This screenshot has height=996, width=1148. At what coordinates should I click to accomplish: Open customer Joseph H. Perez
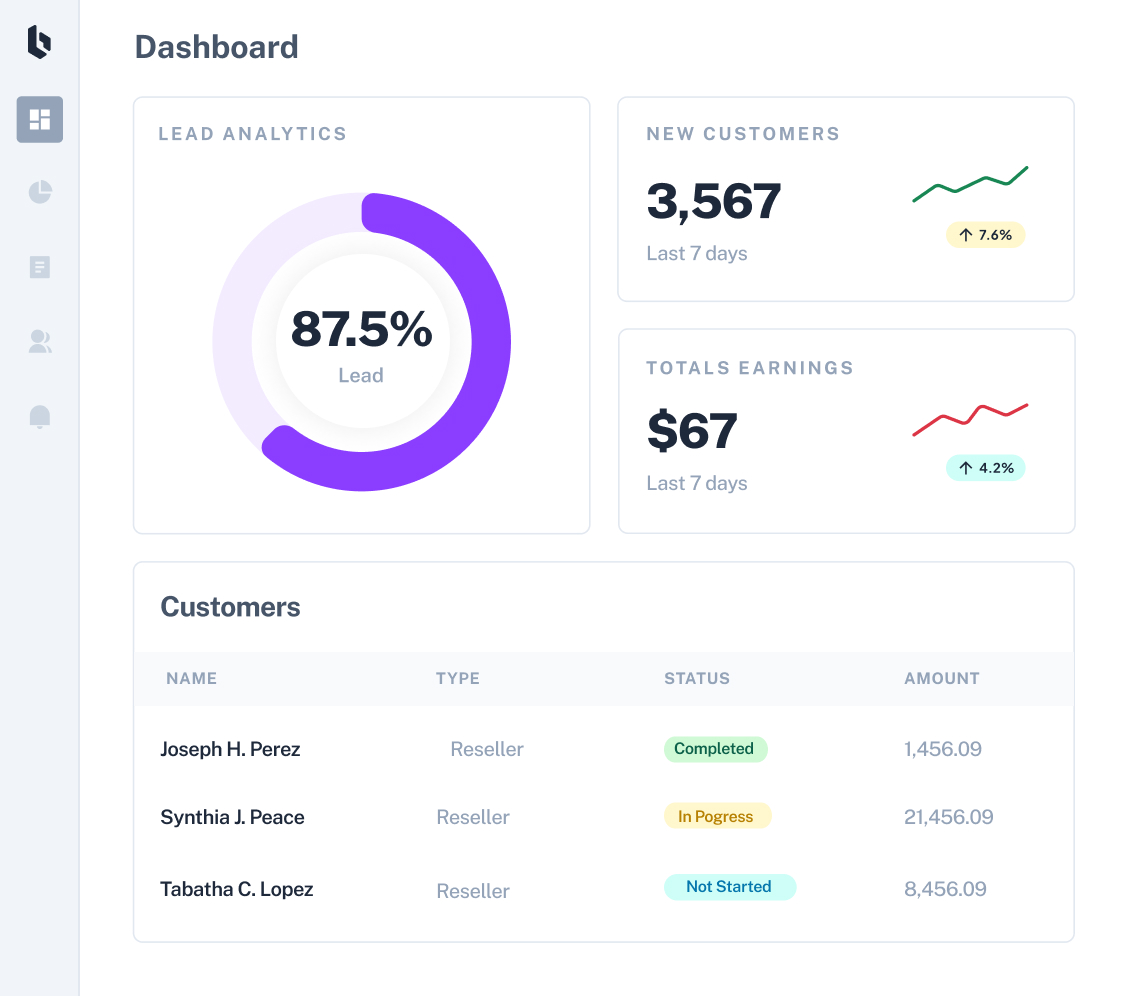pos(231,749)
